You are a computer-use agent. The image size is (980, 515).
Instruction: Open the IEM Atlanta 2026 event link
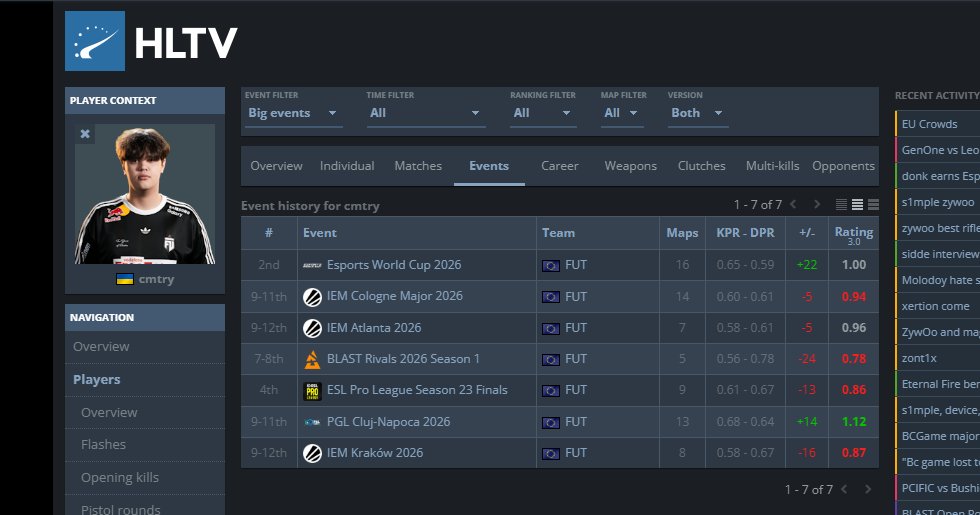(374, 328)
